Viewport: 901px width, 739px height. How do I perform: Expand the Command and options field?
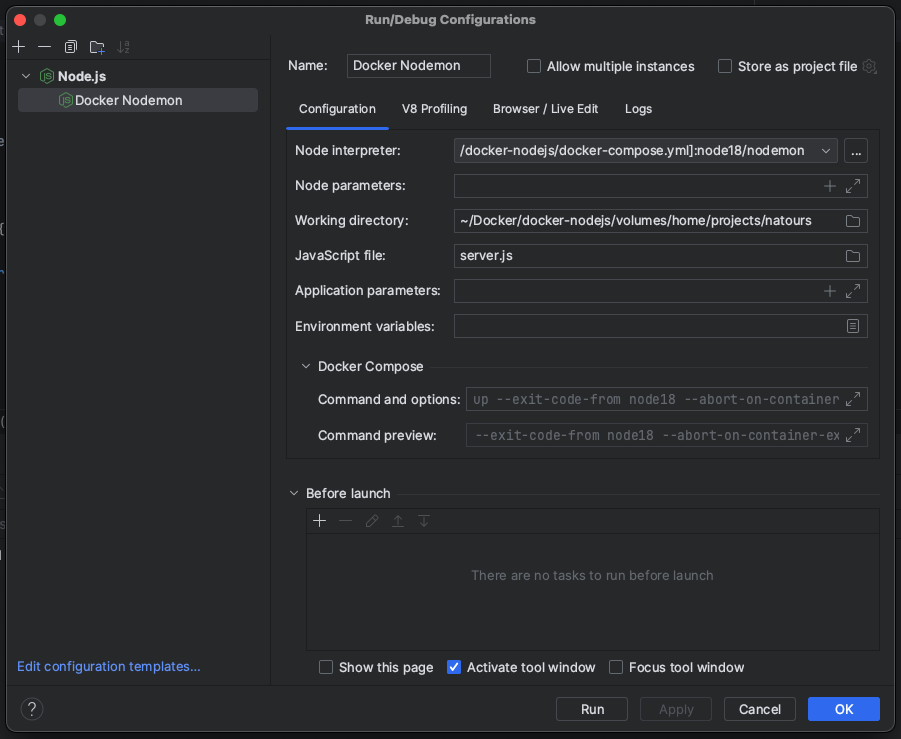pos(853,399)
